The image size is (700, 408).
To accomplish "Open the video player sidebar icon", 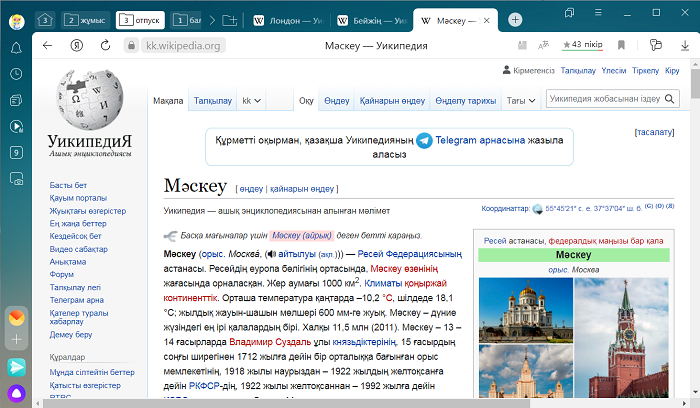I will tap(16, 126).
